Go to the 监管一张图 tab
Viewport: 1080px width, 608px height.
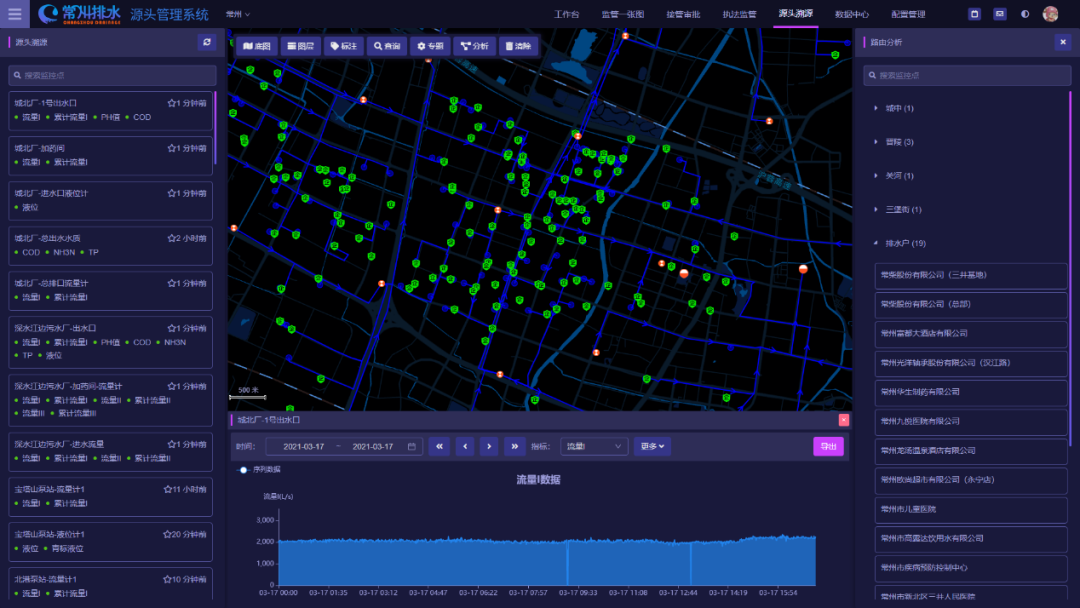(x=623, y=14)
